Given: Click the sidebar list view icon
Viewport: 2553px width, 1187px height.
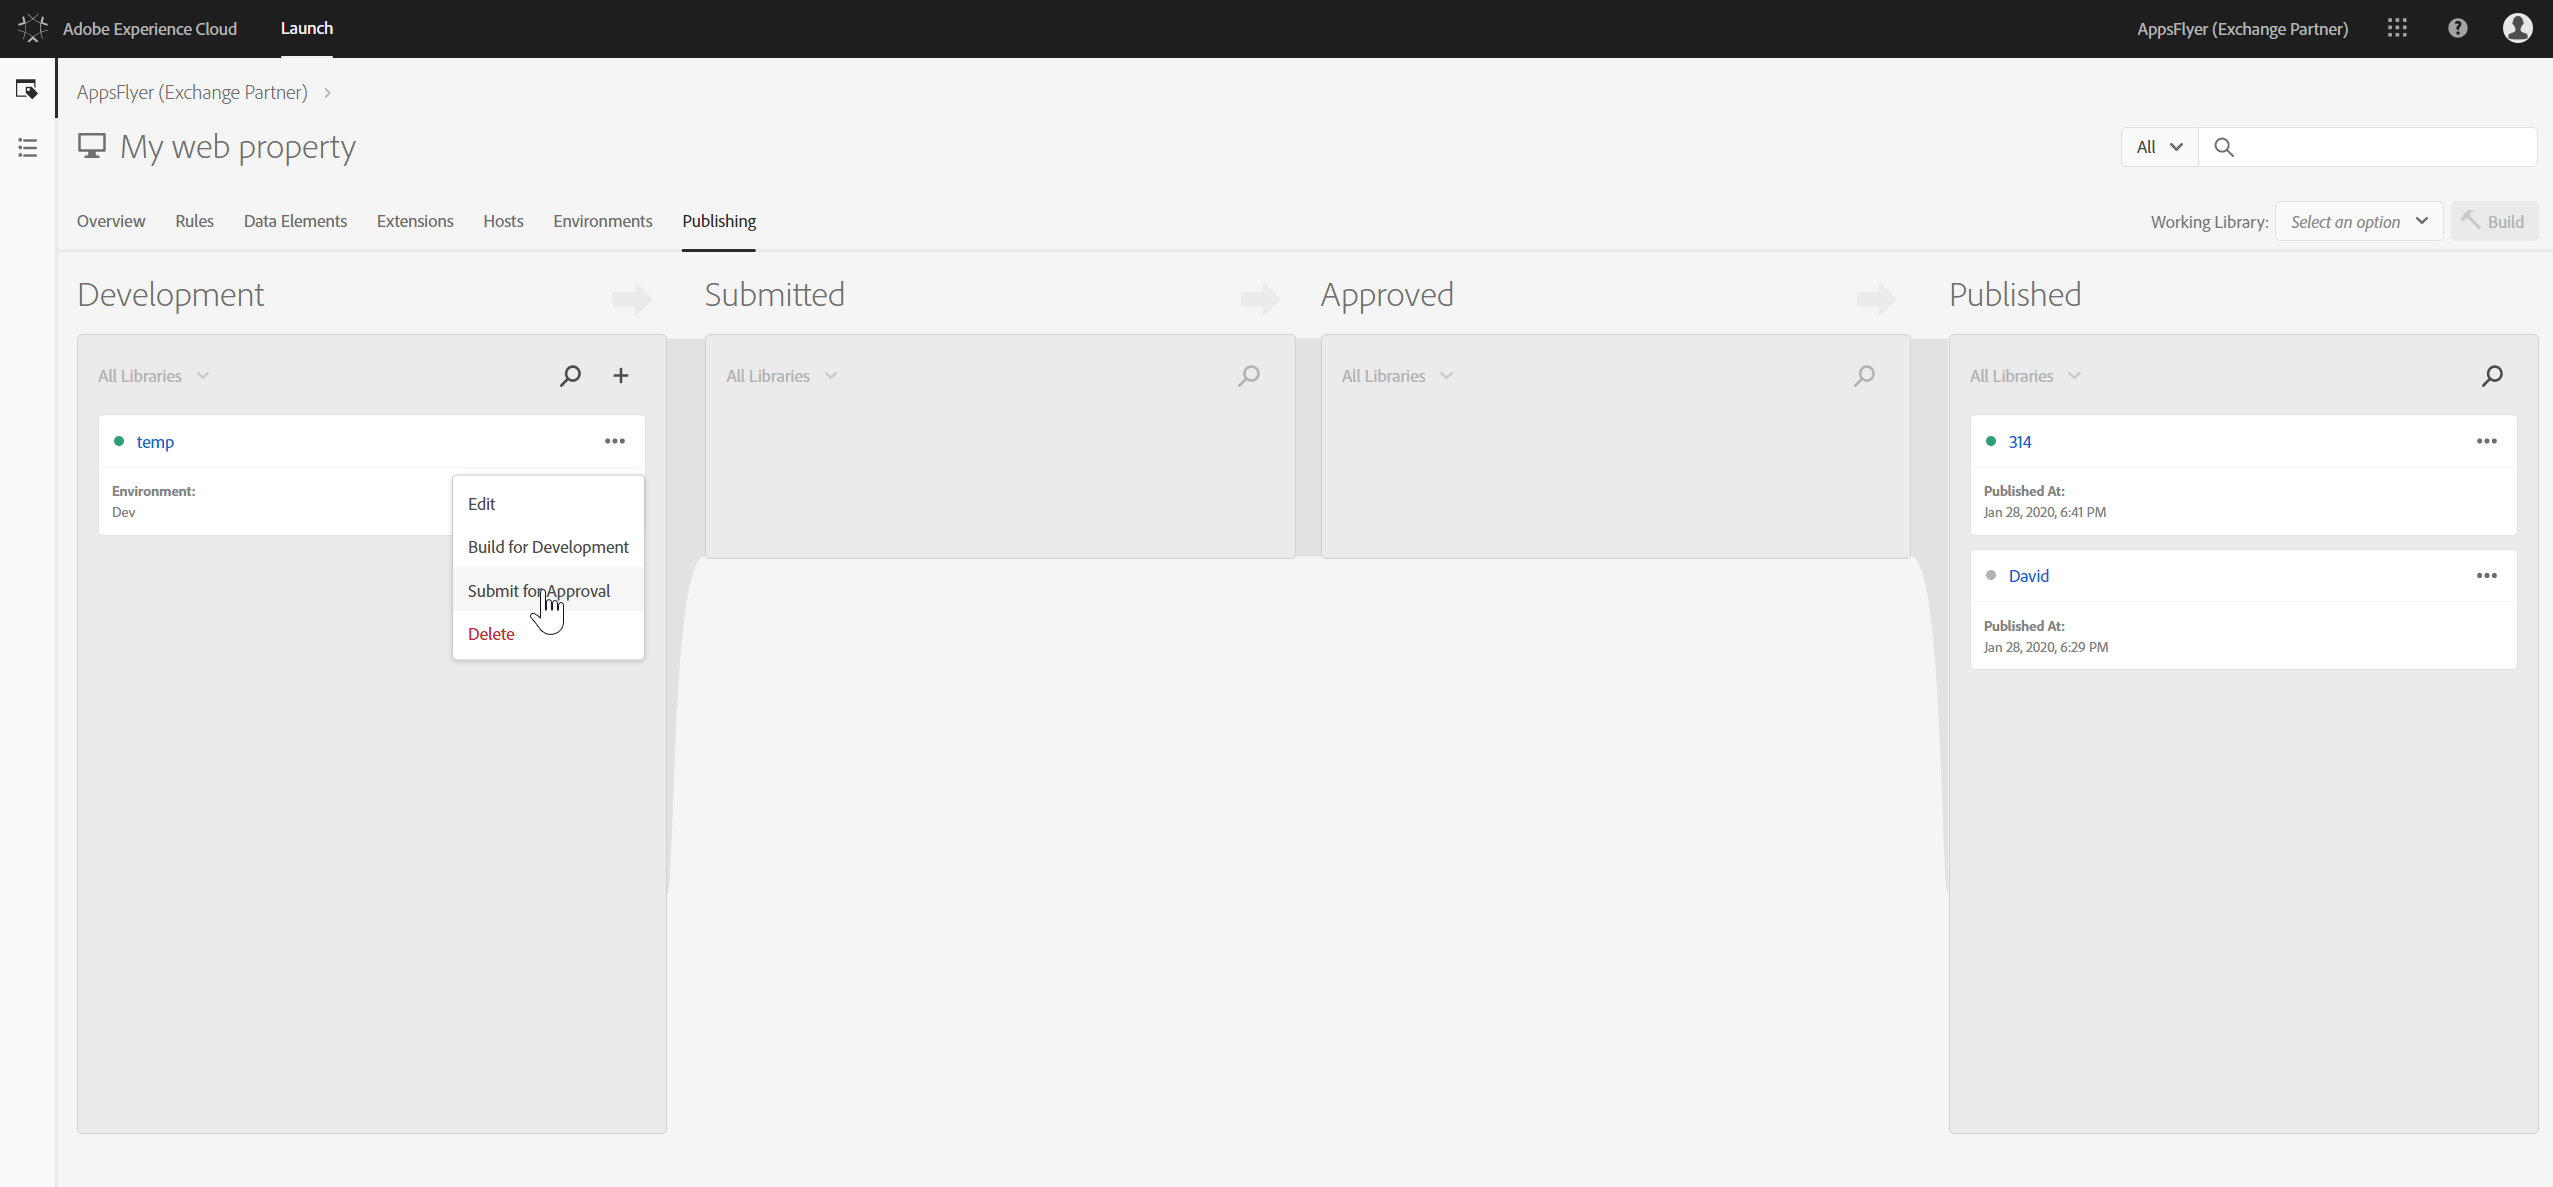Looking at the screenshot, I should coord(27,148).
